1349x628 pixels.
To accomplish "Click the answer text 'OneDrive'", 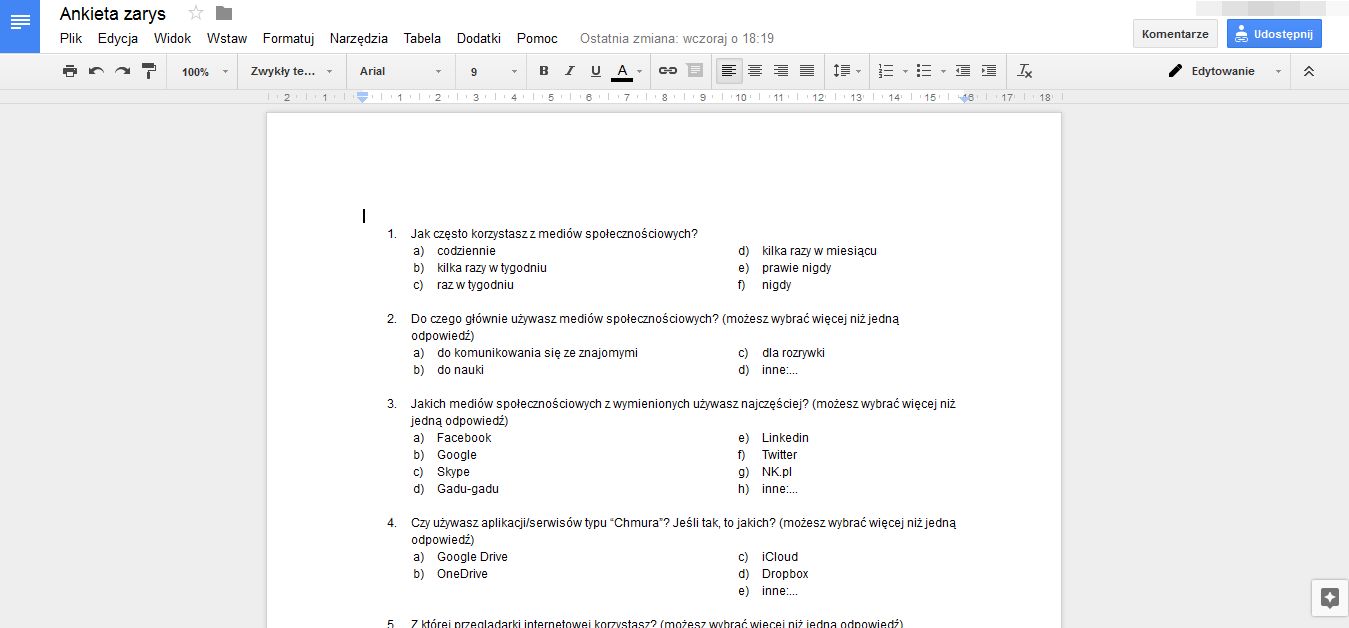I will [462, 574].
